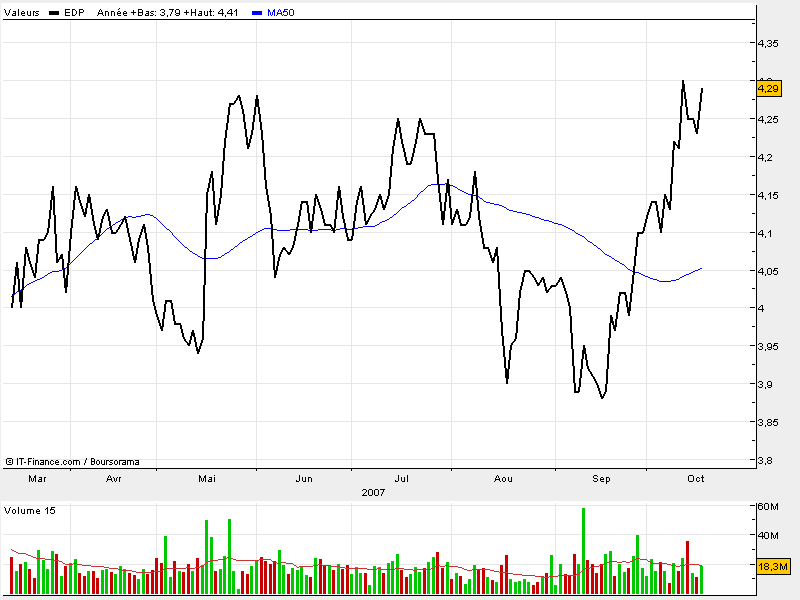Screen dimensions: 800x600
Task: Switch to the Mai month label
Action: coord(206,479)
